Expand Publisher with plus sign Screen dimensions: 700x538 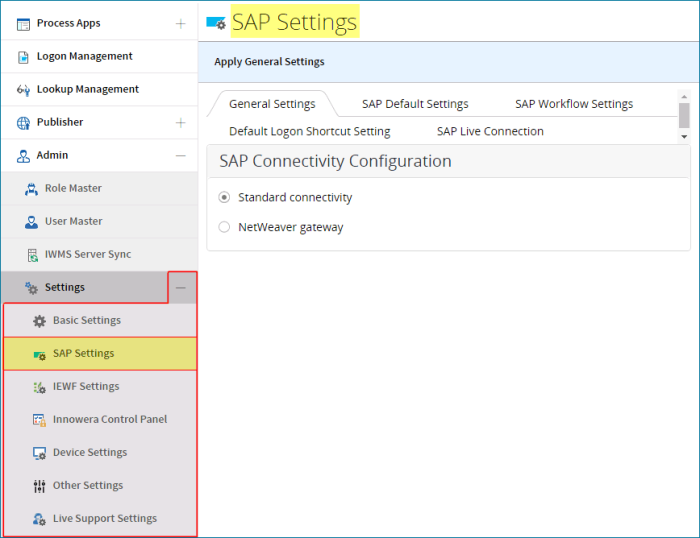click(x=180, y=123)
